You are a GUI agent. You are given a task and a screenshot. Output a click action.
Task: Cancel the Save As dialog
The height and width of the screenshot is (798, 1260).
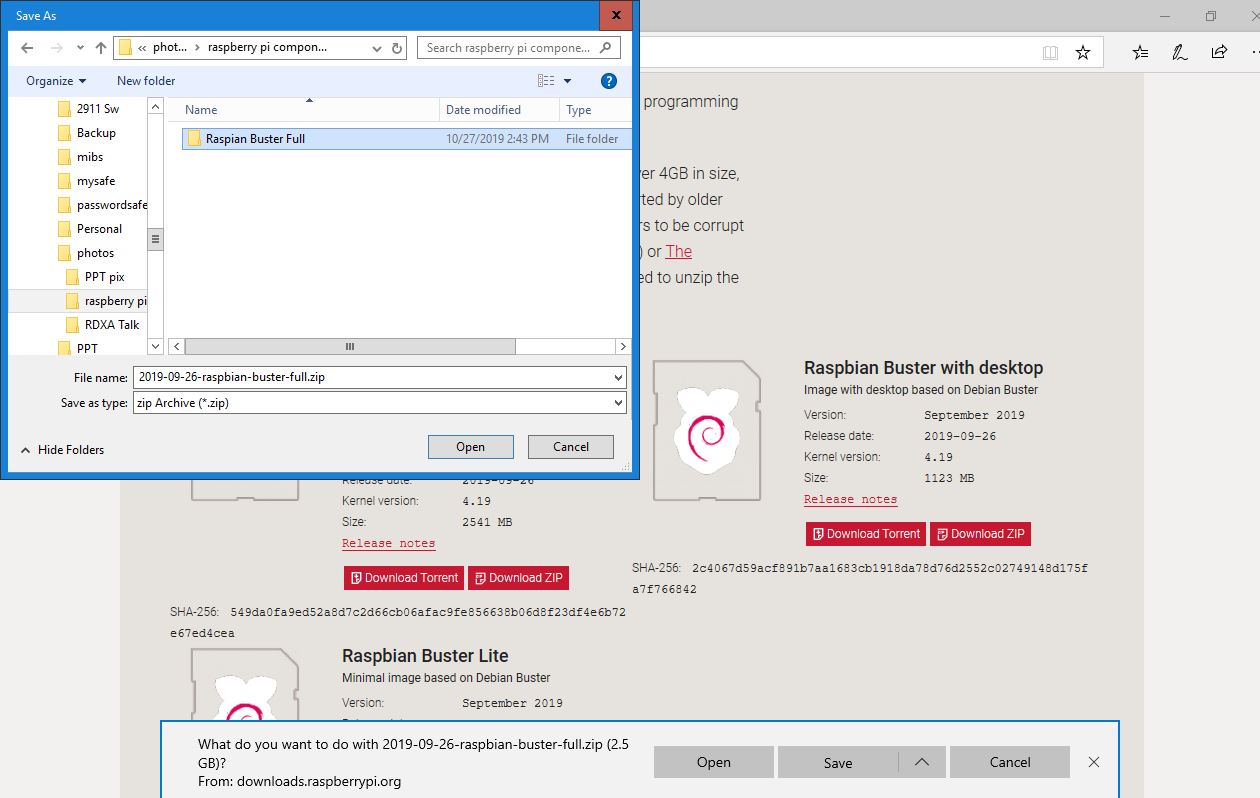571,447
